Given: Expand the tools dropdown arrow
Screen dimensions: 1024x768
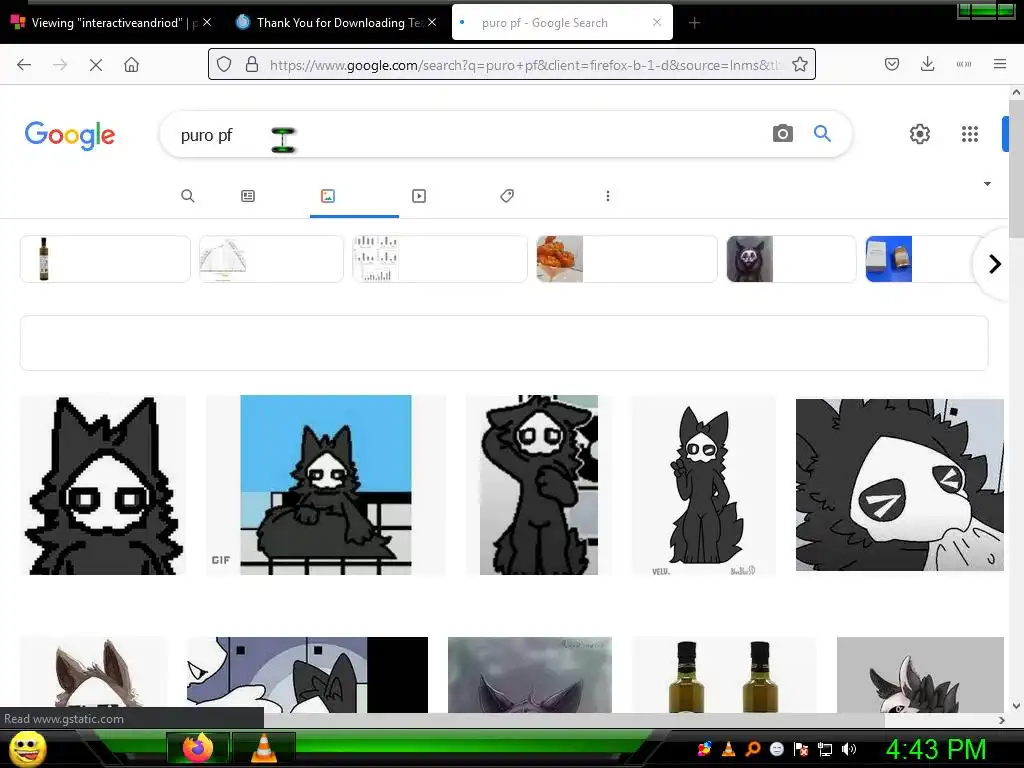Looking at the screenshot, I should coord(987,184).
